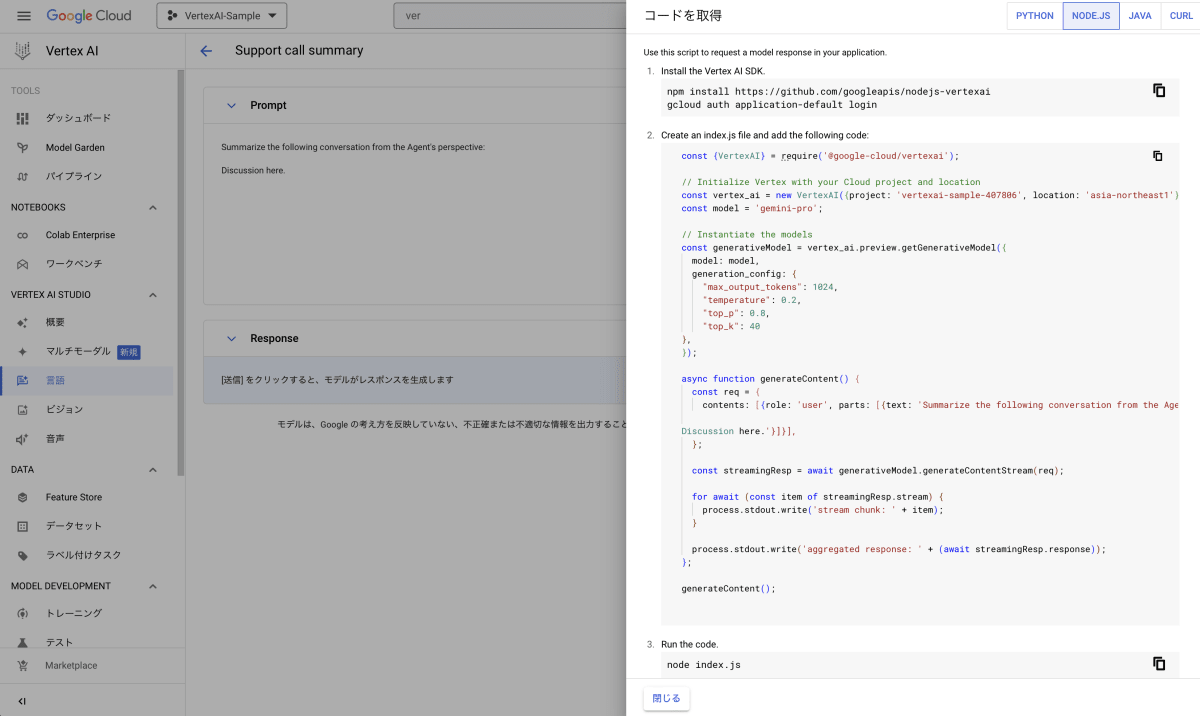Click the コードを取得 panel heading
This screenshot has width=1200, height=716.
pos(683,16)
